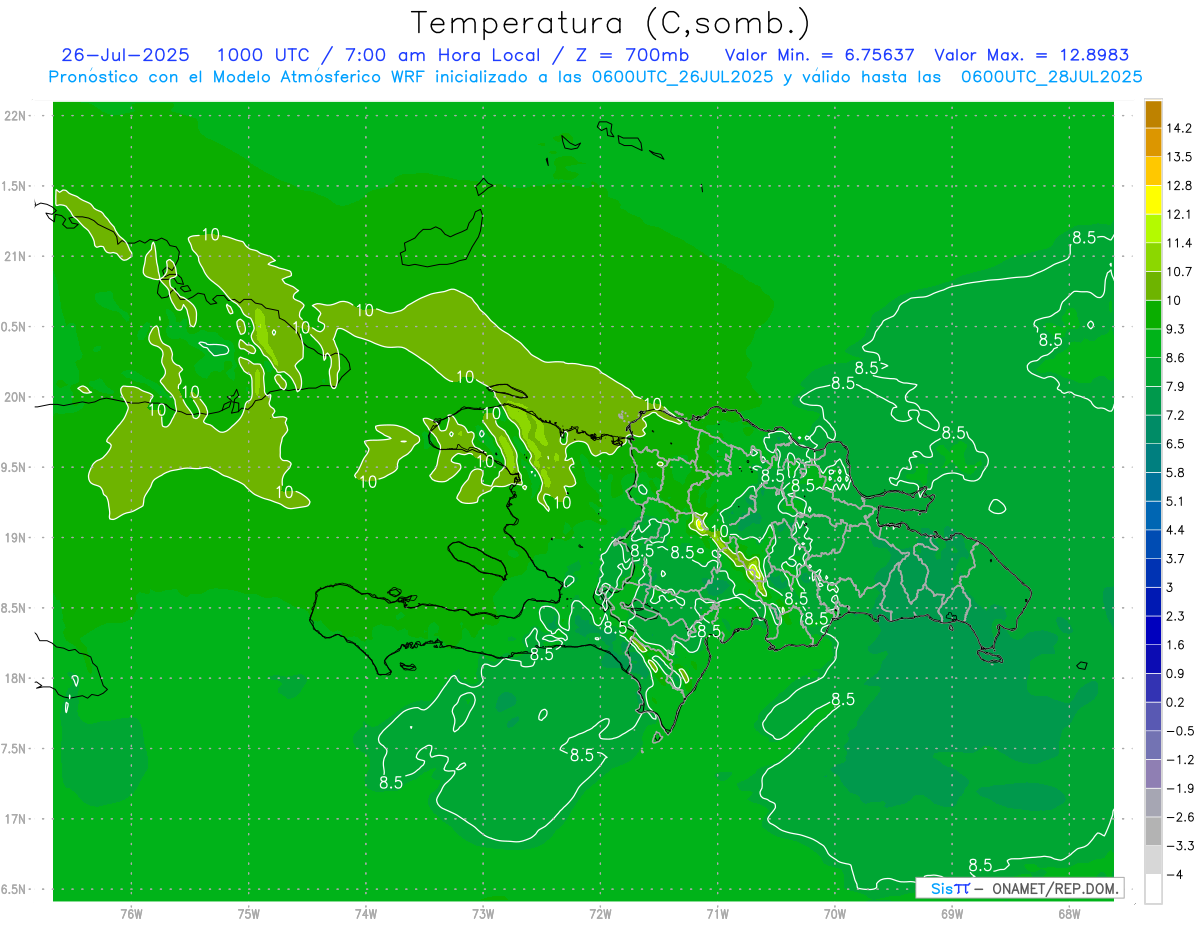1200x927 pixels.
Task: Click the 76W longitude axis label
Action: (x=131, y=914)
